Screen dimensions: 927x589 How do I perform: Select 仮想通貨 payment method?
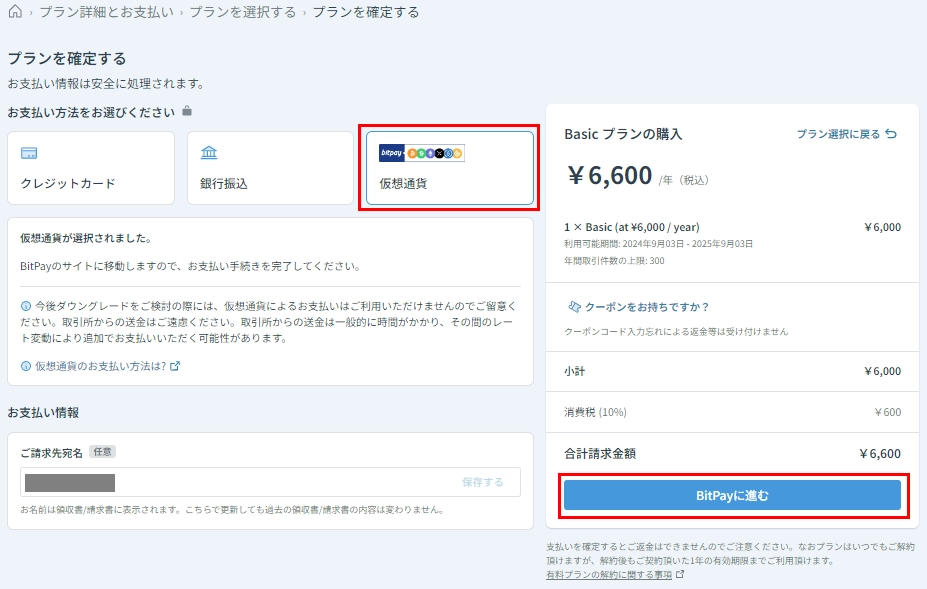[449, 168]
